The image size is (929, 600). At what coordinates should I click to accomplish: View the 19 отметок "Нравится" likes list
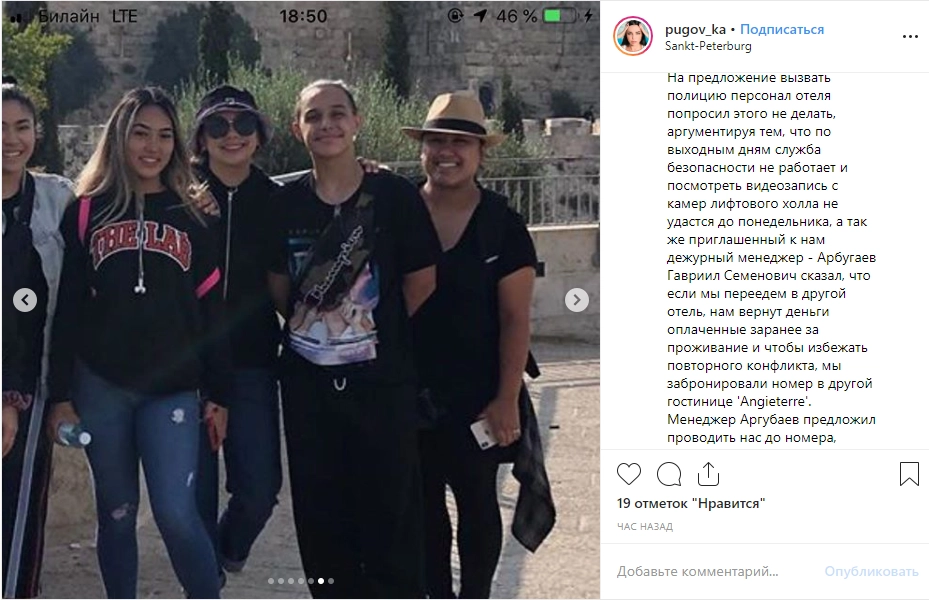click(x=691, y=503)
